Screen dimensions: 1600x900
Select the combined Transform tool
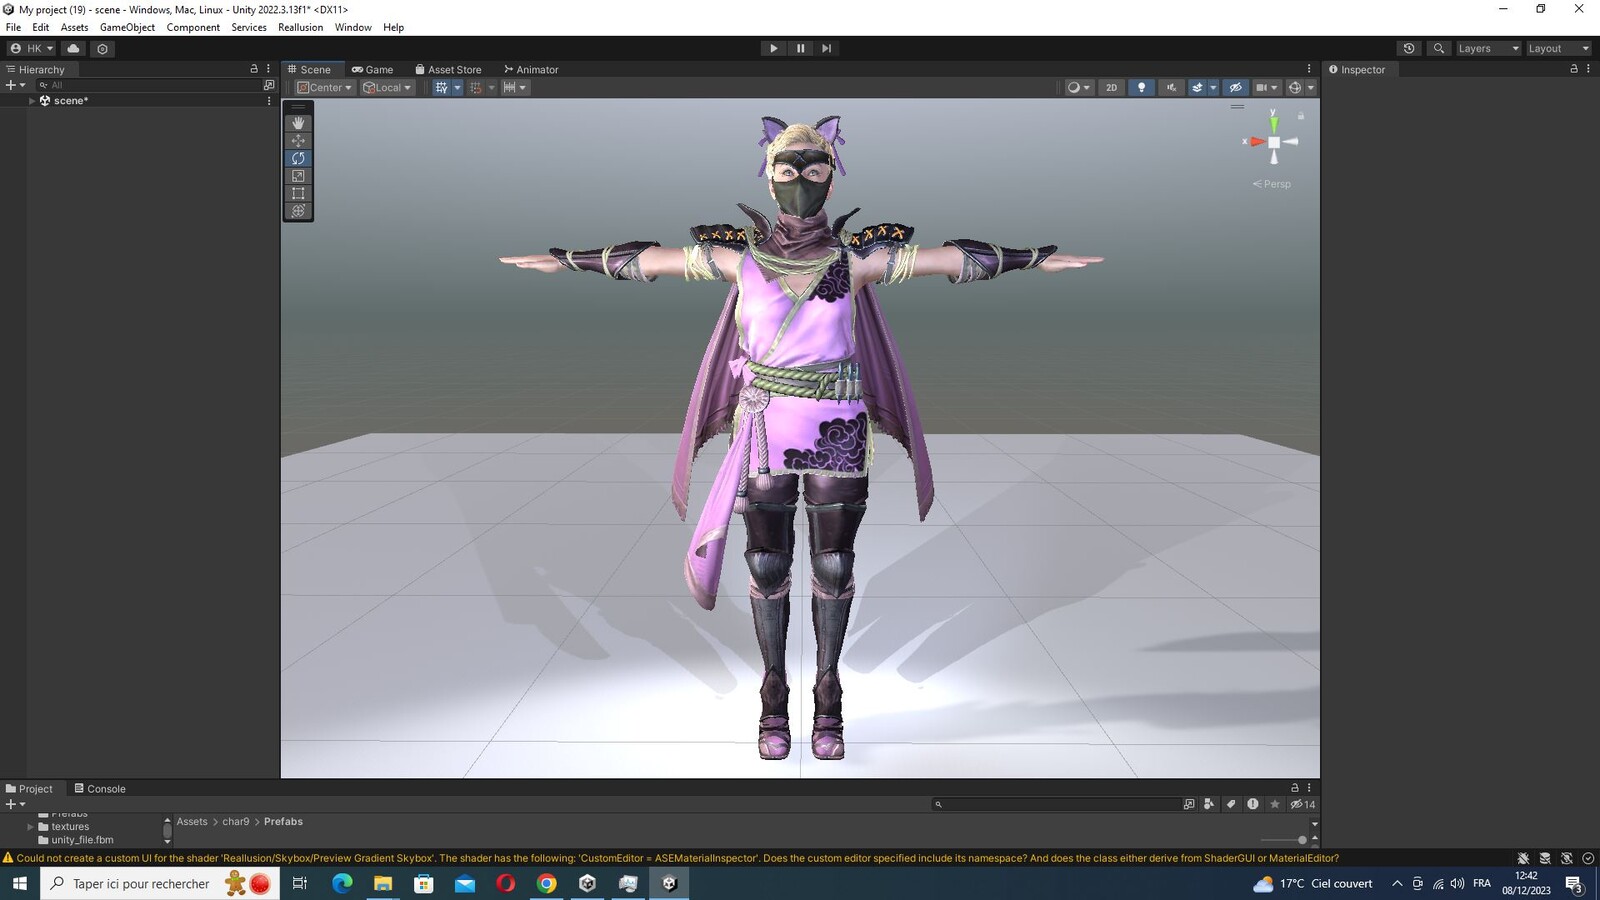click(x=298, y=211)
